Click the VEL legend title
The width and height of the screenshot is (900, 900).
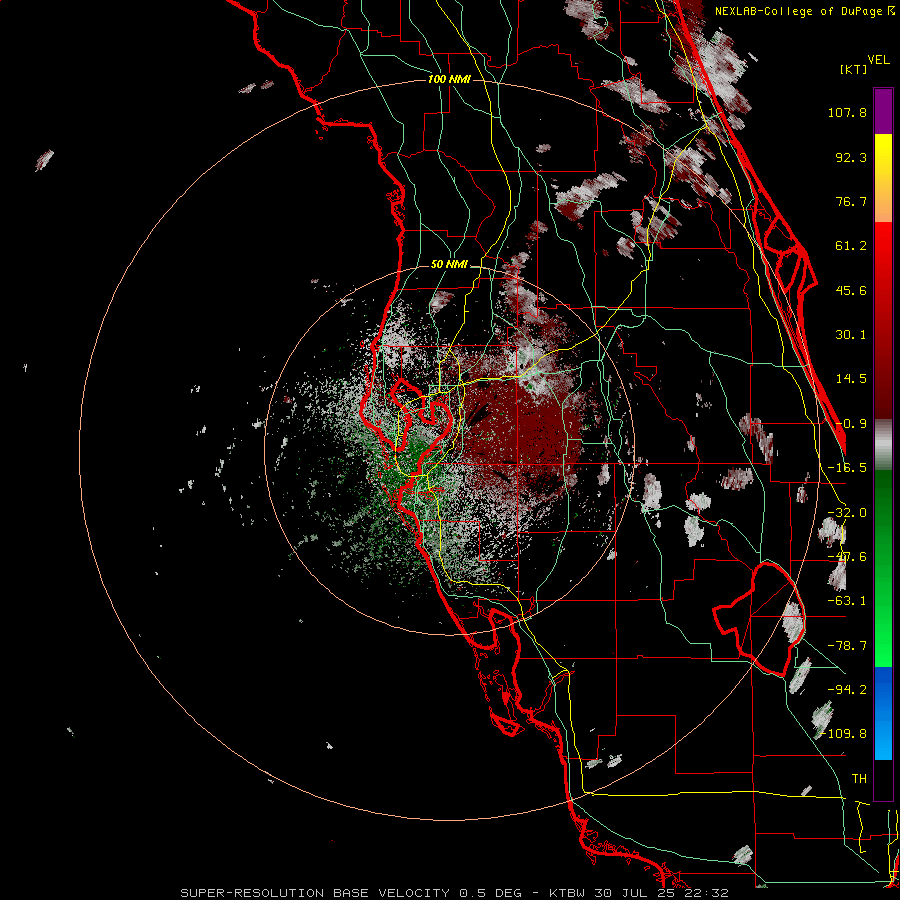tap(879, 60)
